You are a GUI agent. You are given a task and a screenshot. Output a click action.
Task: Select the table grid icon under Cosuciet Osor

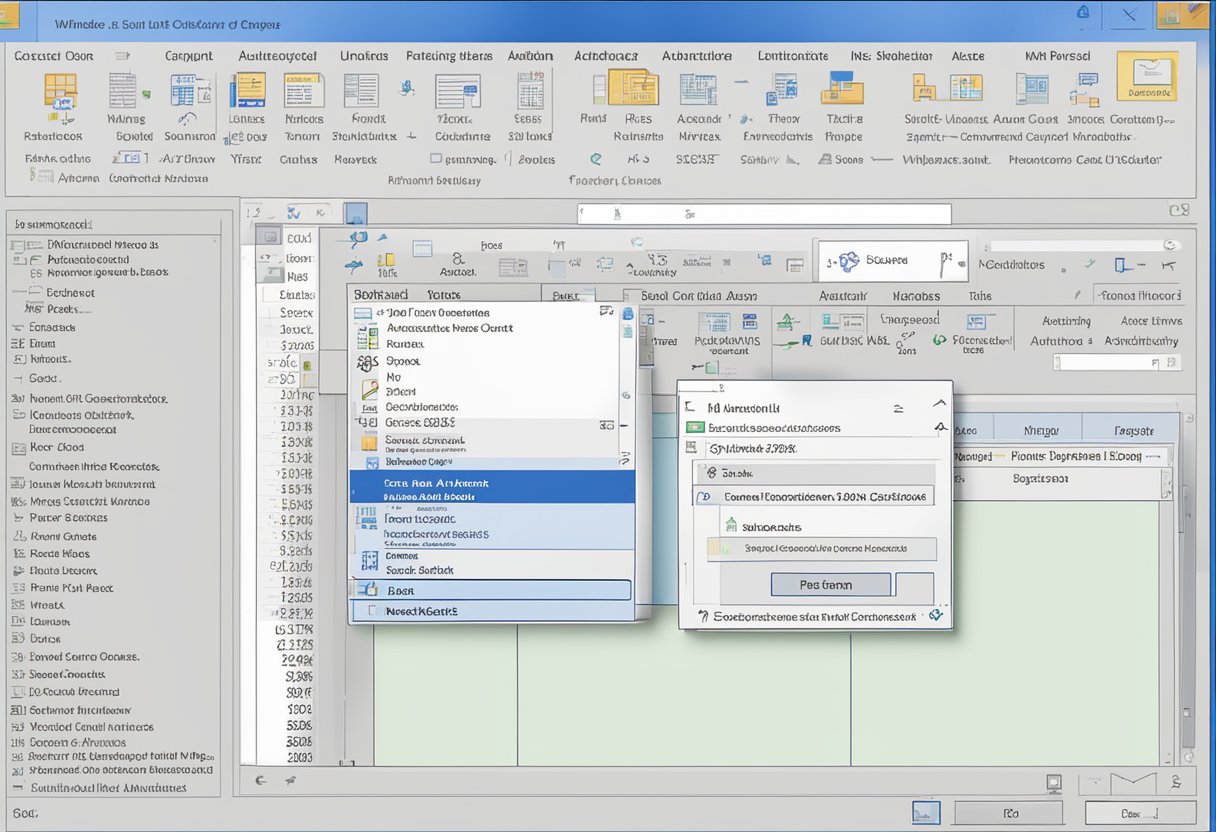[62, 94]
